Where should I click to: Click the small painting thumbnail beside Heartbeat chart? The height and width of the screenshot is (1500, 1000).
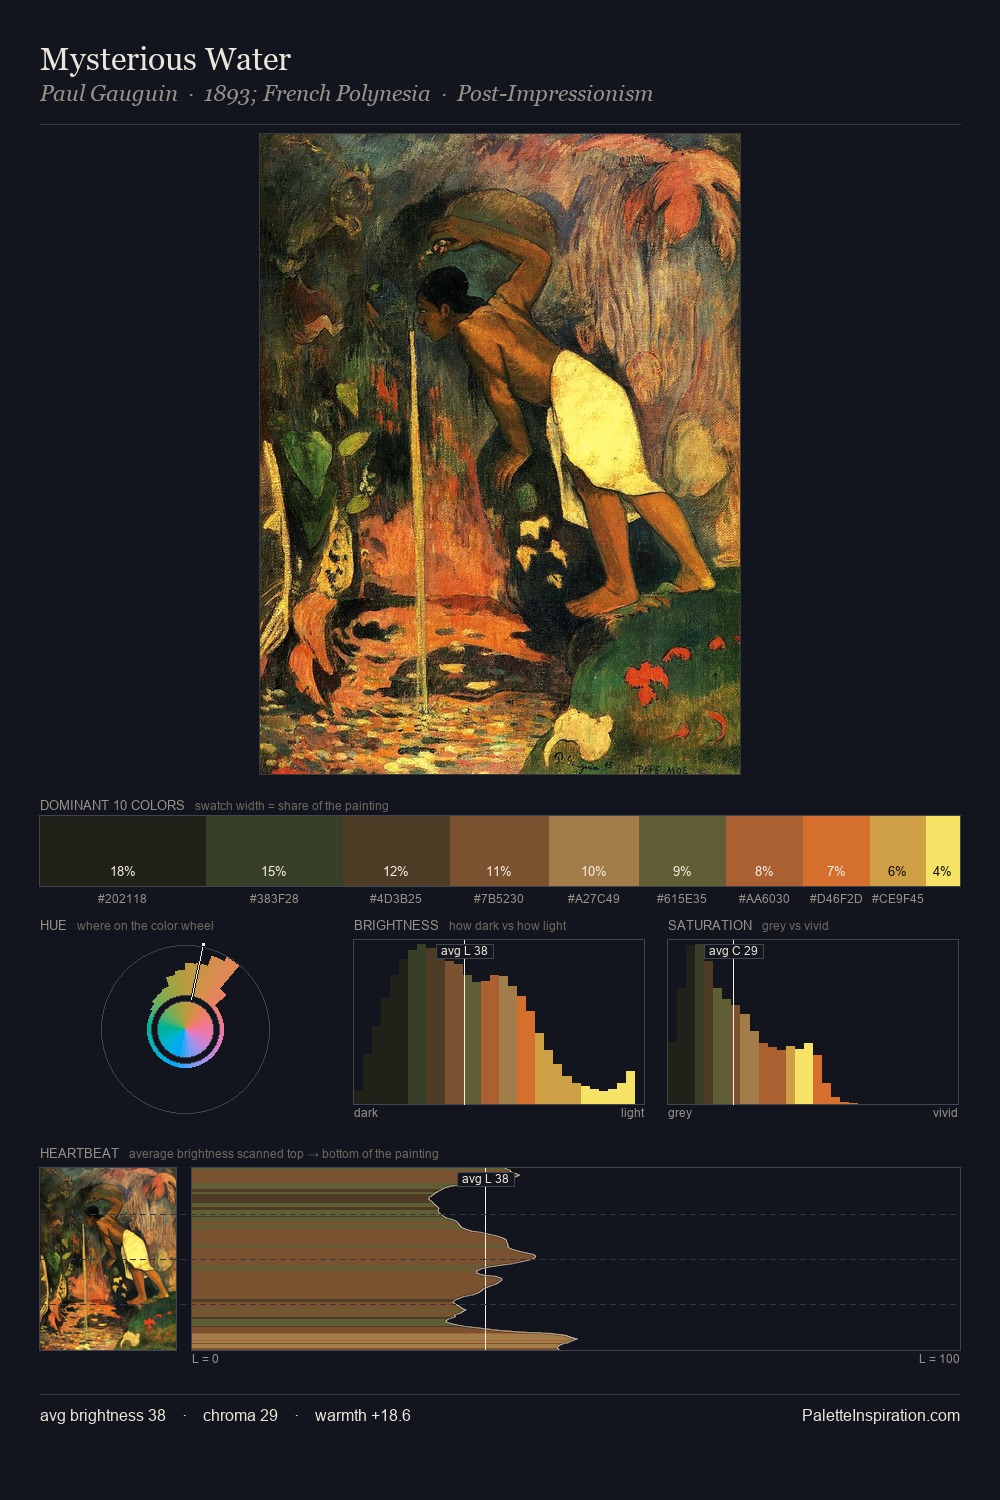tap(108, 1259)
